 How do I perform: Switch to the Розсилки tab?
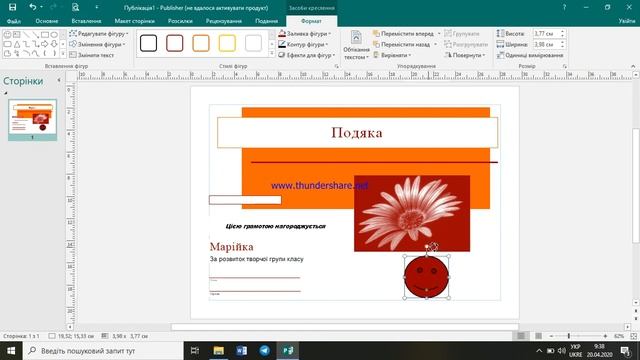tap(180, 21)
